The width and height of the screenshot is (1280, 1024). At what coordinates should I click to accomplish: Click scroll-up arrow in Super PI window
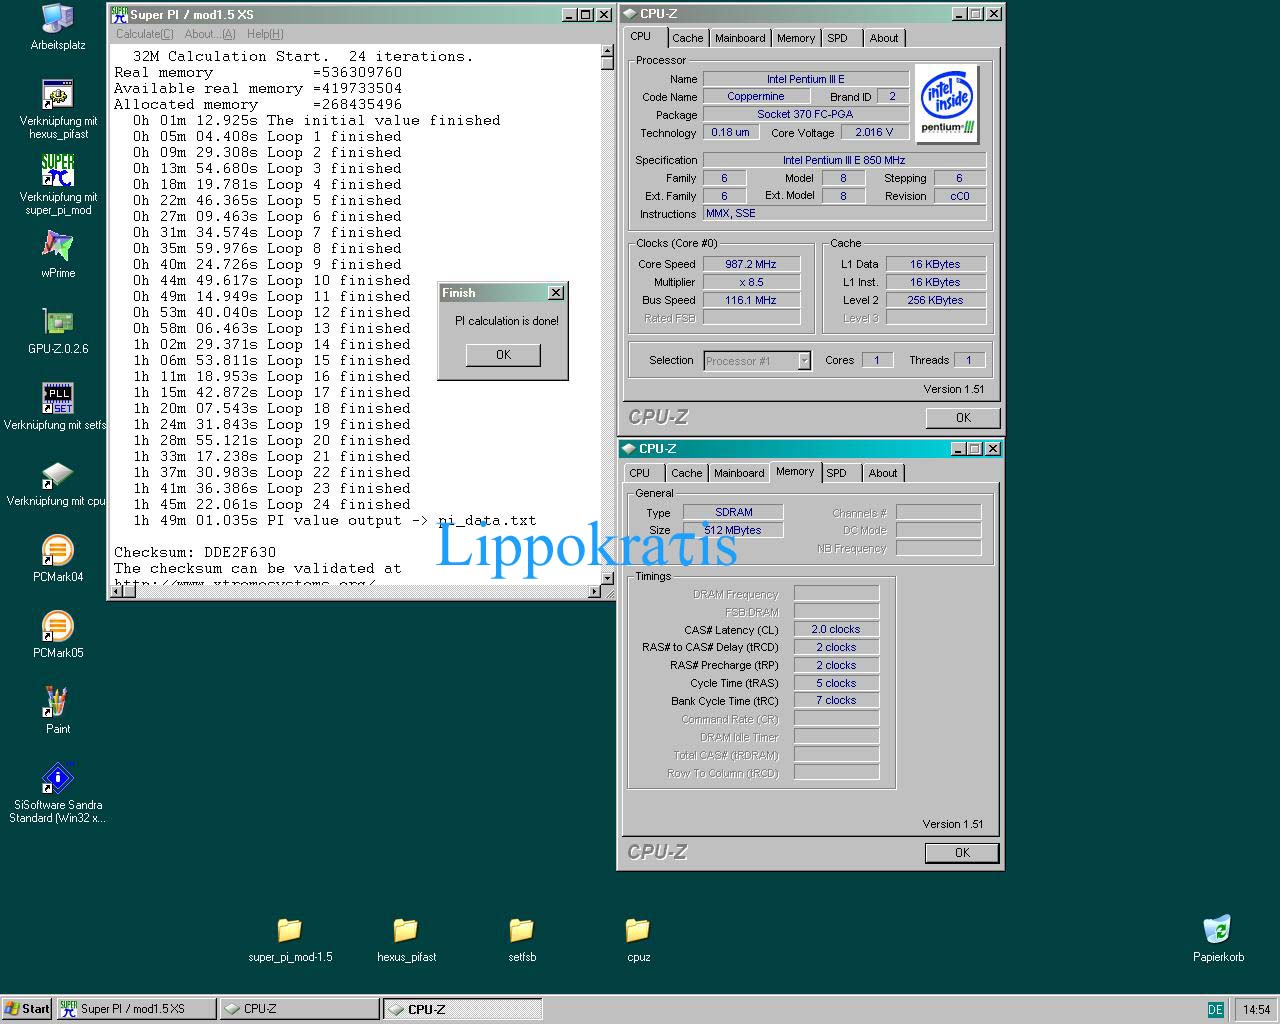coord(607,51)
